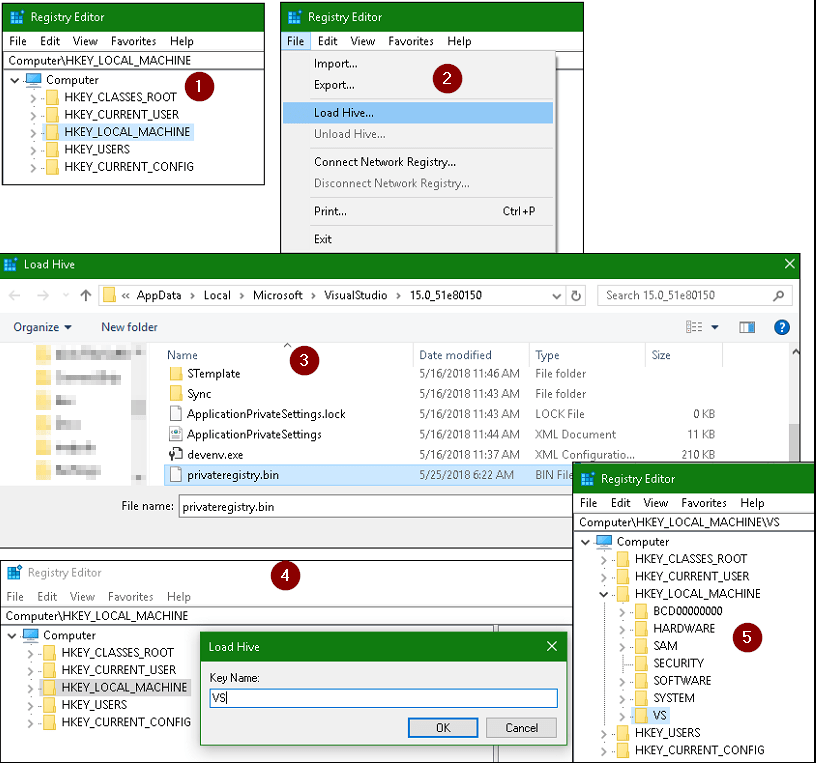The width and height of the screenshot is (816, 763).
Task: Click the Up arrow to go to parent folder
Action: [86, 295]
